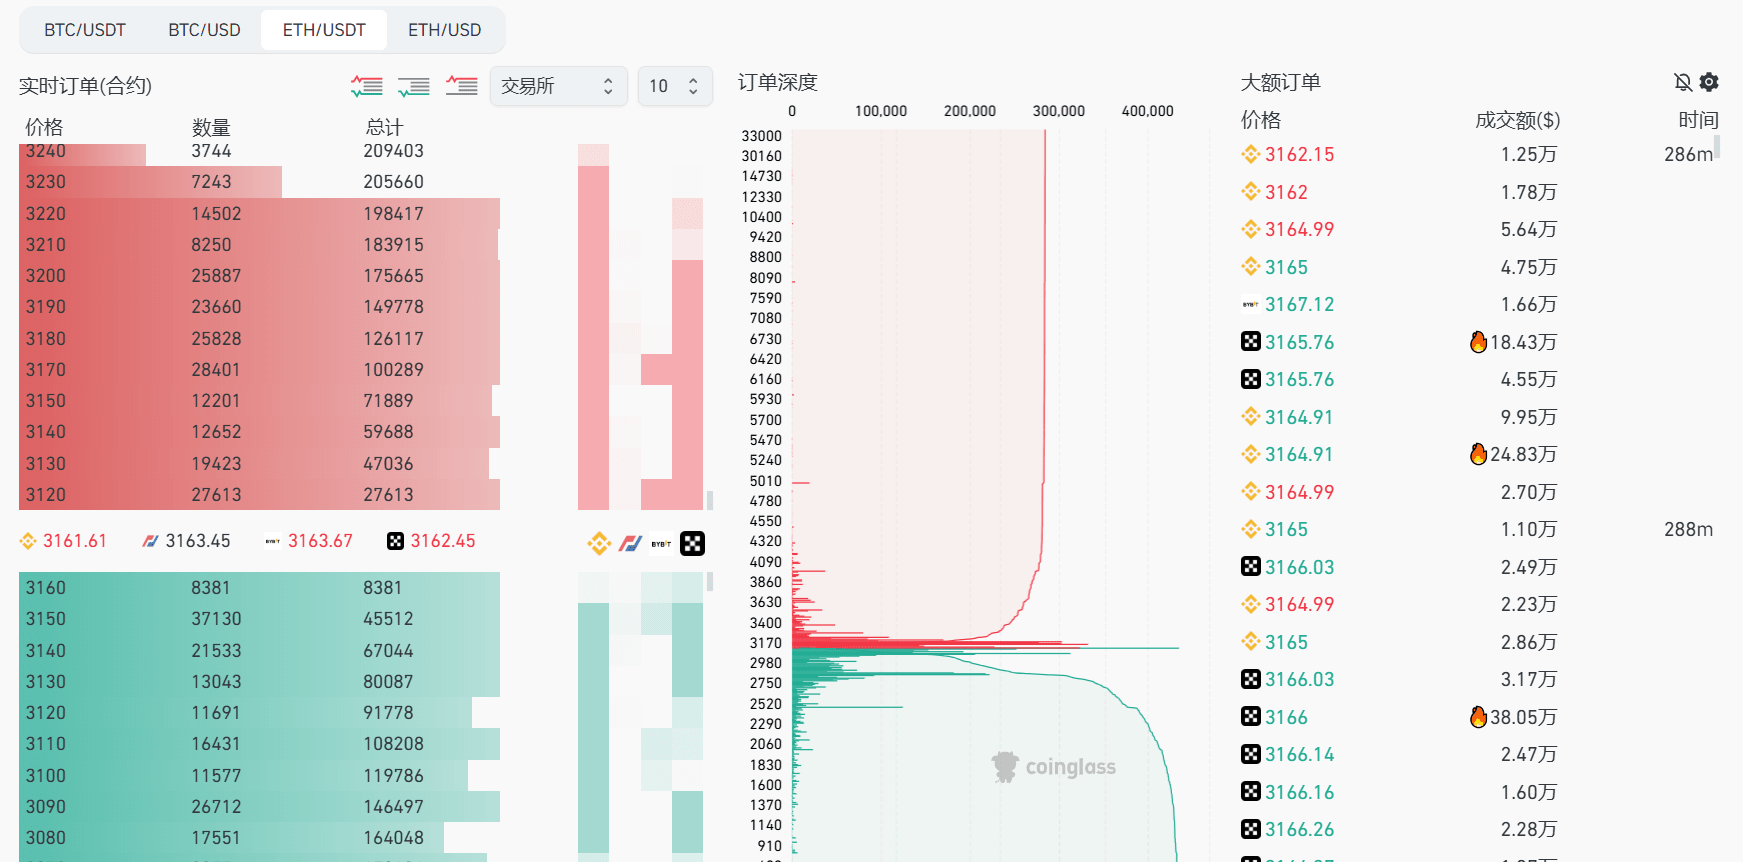Click Bybit icon in 3167.12 large order row
This screenshot has height=862, width=1743.
(x=1250, y=304)
